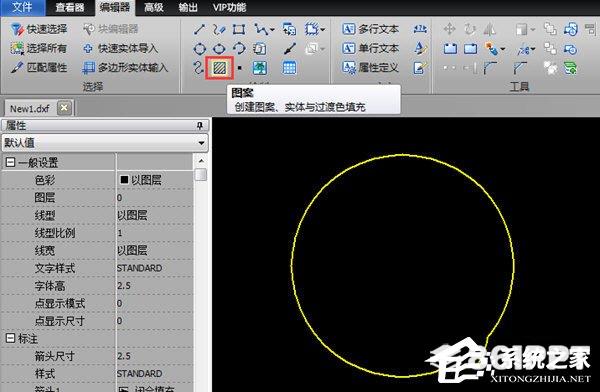Select the Arc drawing tool
Screen dimensions: 600x392
[239, 48]
